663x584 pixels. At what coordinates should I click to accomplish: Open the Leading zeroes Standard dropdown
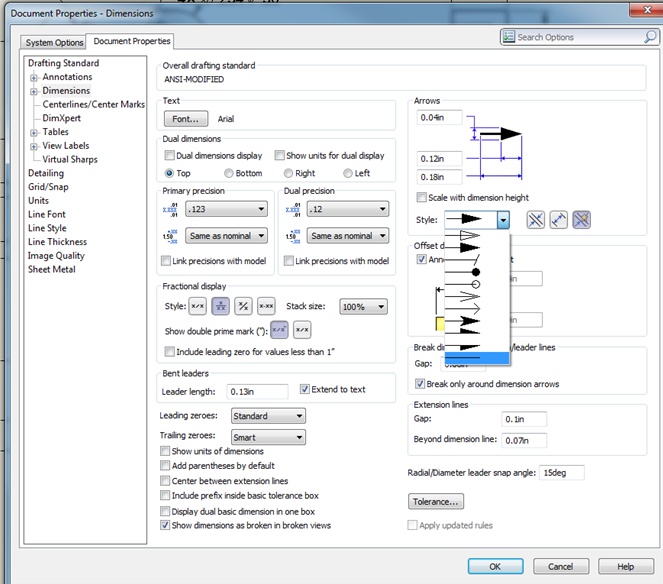[268, 416]
